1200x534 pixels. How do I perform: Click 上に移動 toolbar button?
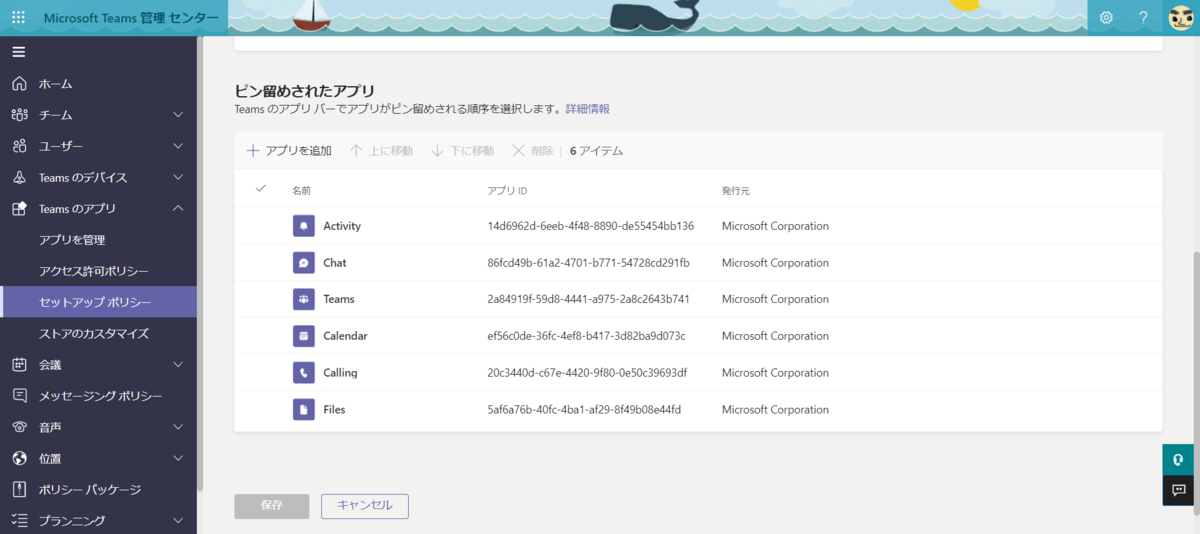tap(381, 151)
